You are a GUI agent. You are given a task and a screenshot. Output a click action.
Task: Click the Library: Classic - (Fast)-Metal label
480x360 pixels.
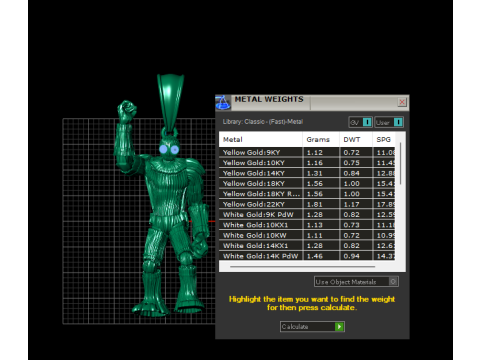[x=263, y=122]
